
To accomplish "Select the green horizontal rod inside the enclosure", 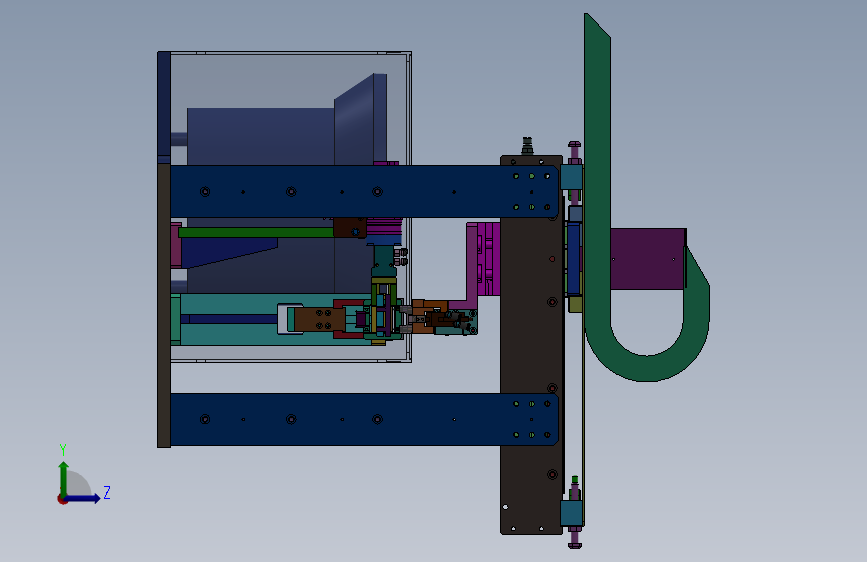I will (x=255, y=233).
